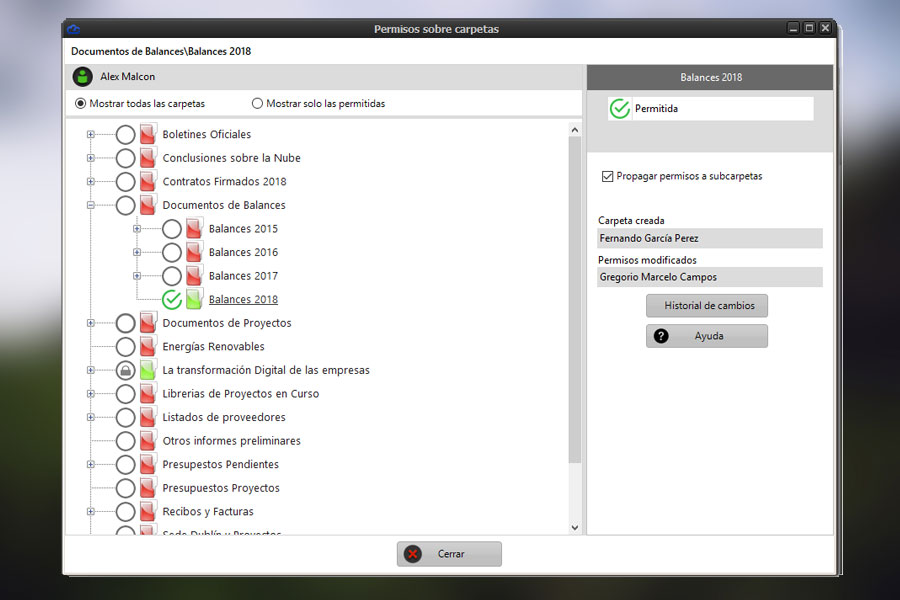The image size is (900, 600).
Task: Click the green folder icon for Balances 2018
Action: click(195, 299)
